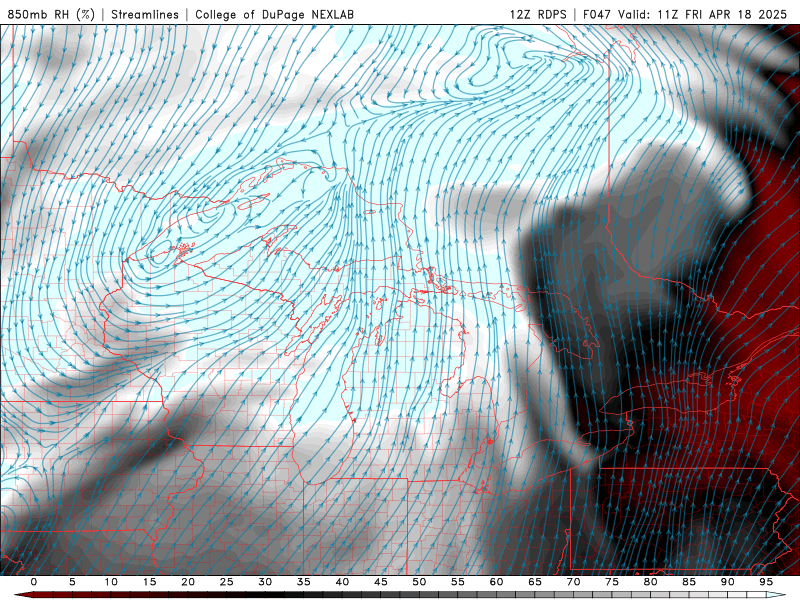
Task: Click the 40 label on the color scale
Action: [342, 582]
